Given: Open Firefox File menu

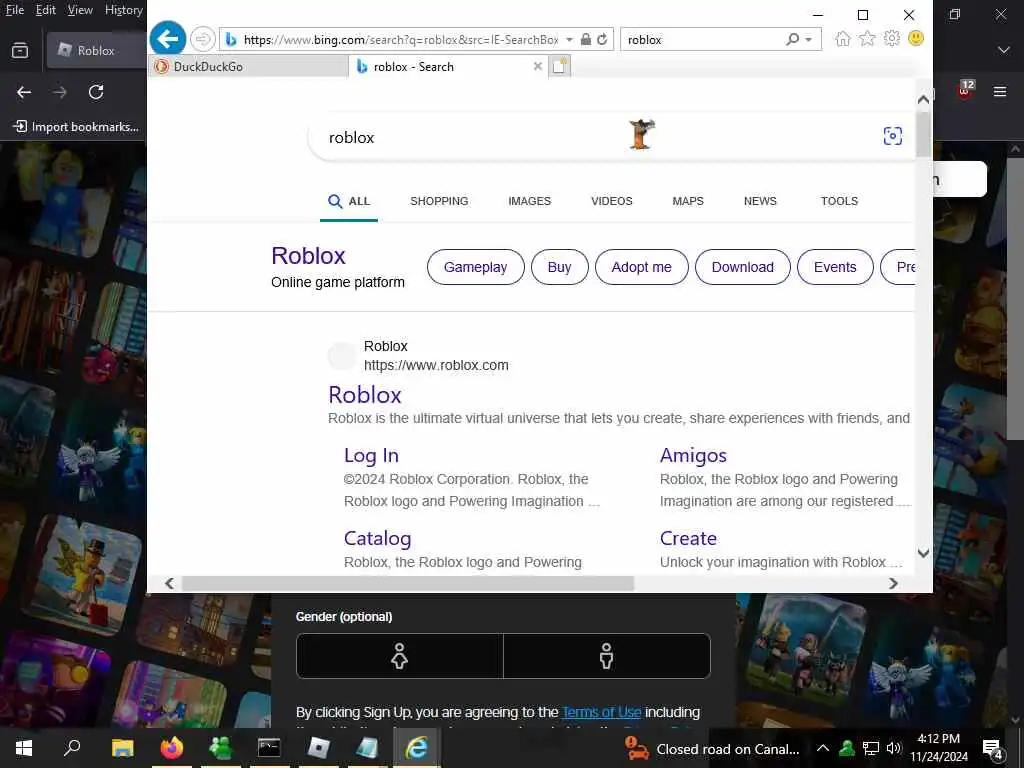Looking at the screenshot, I should coord(14,10).
